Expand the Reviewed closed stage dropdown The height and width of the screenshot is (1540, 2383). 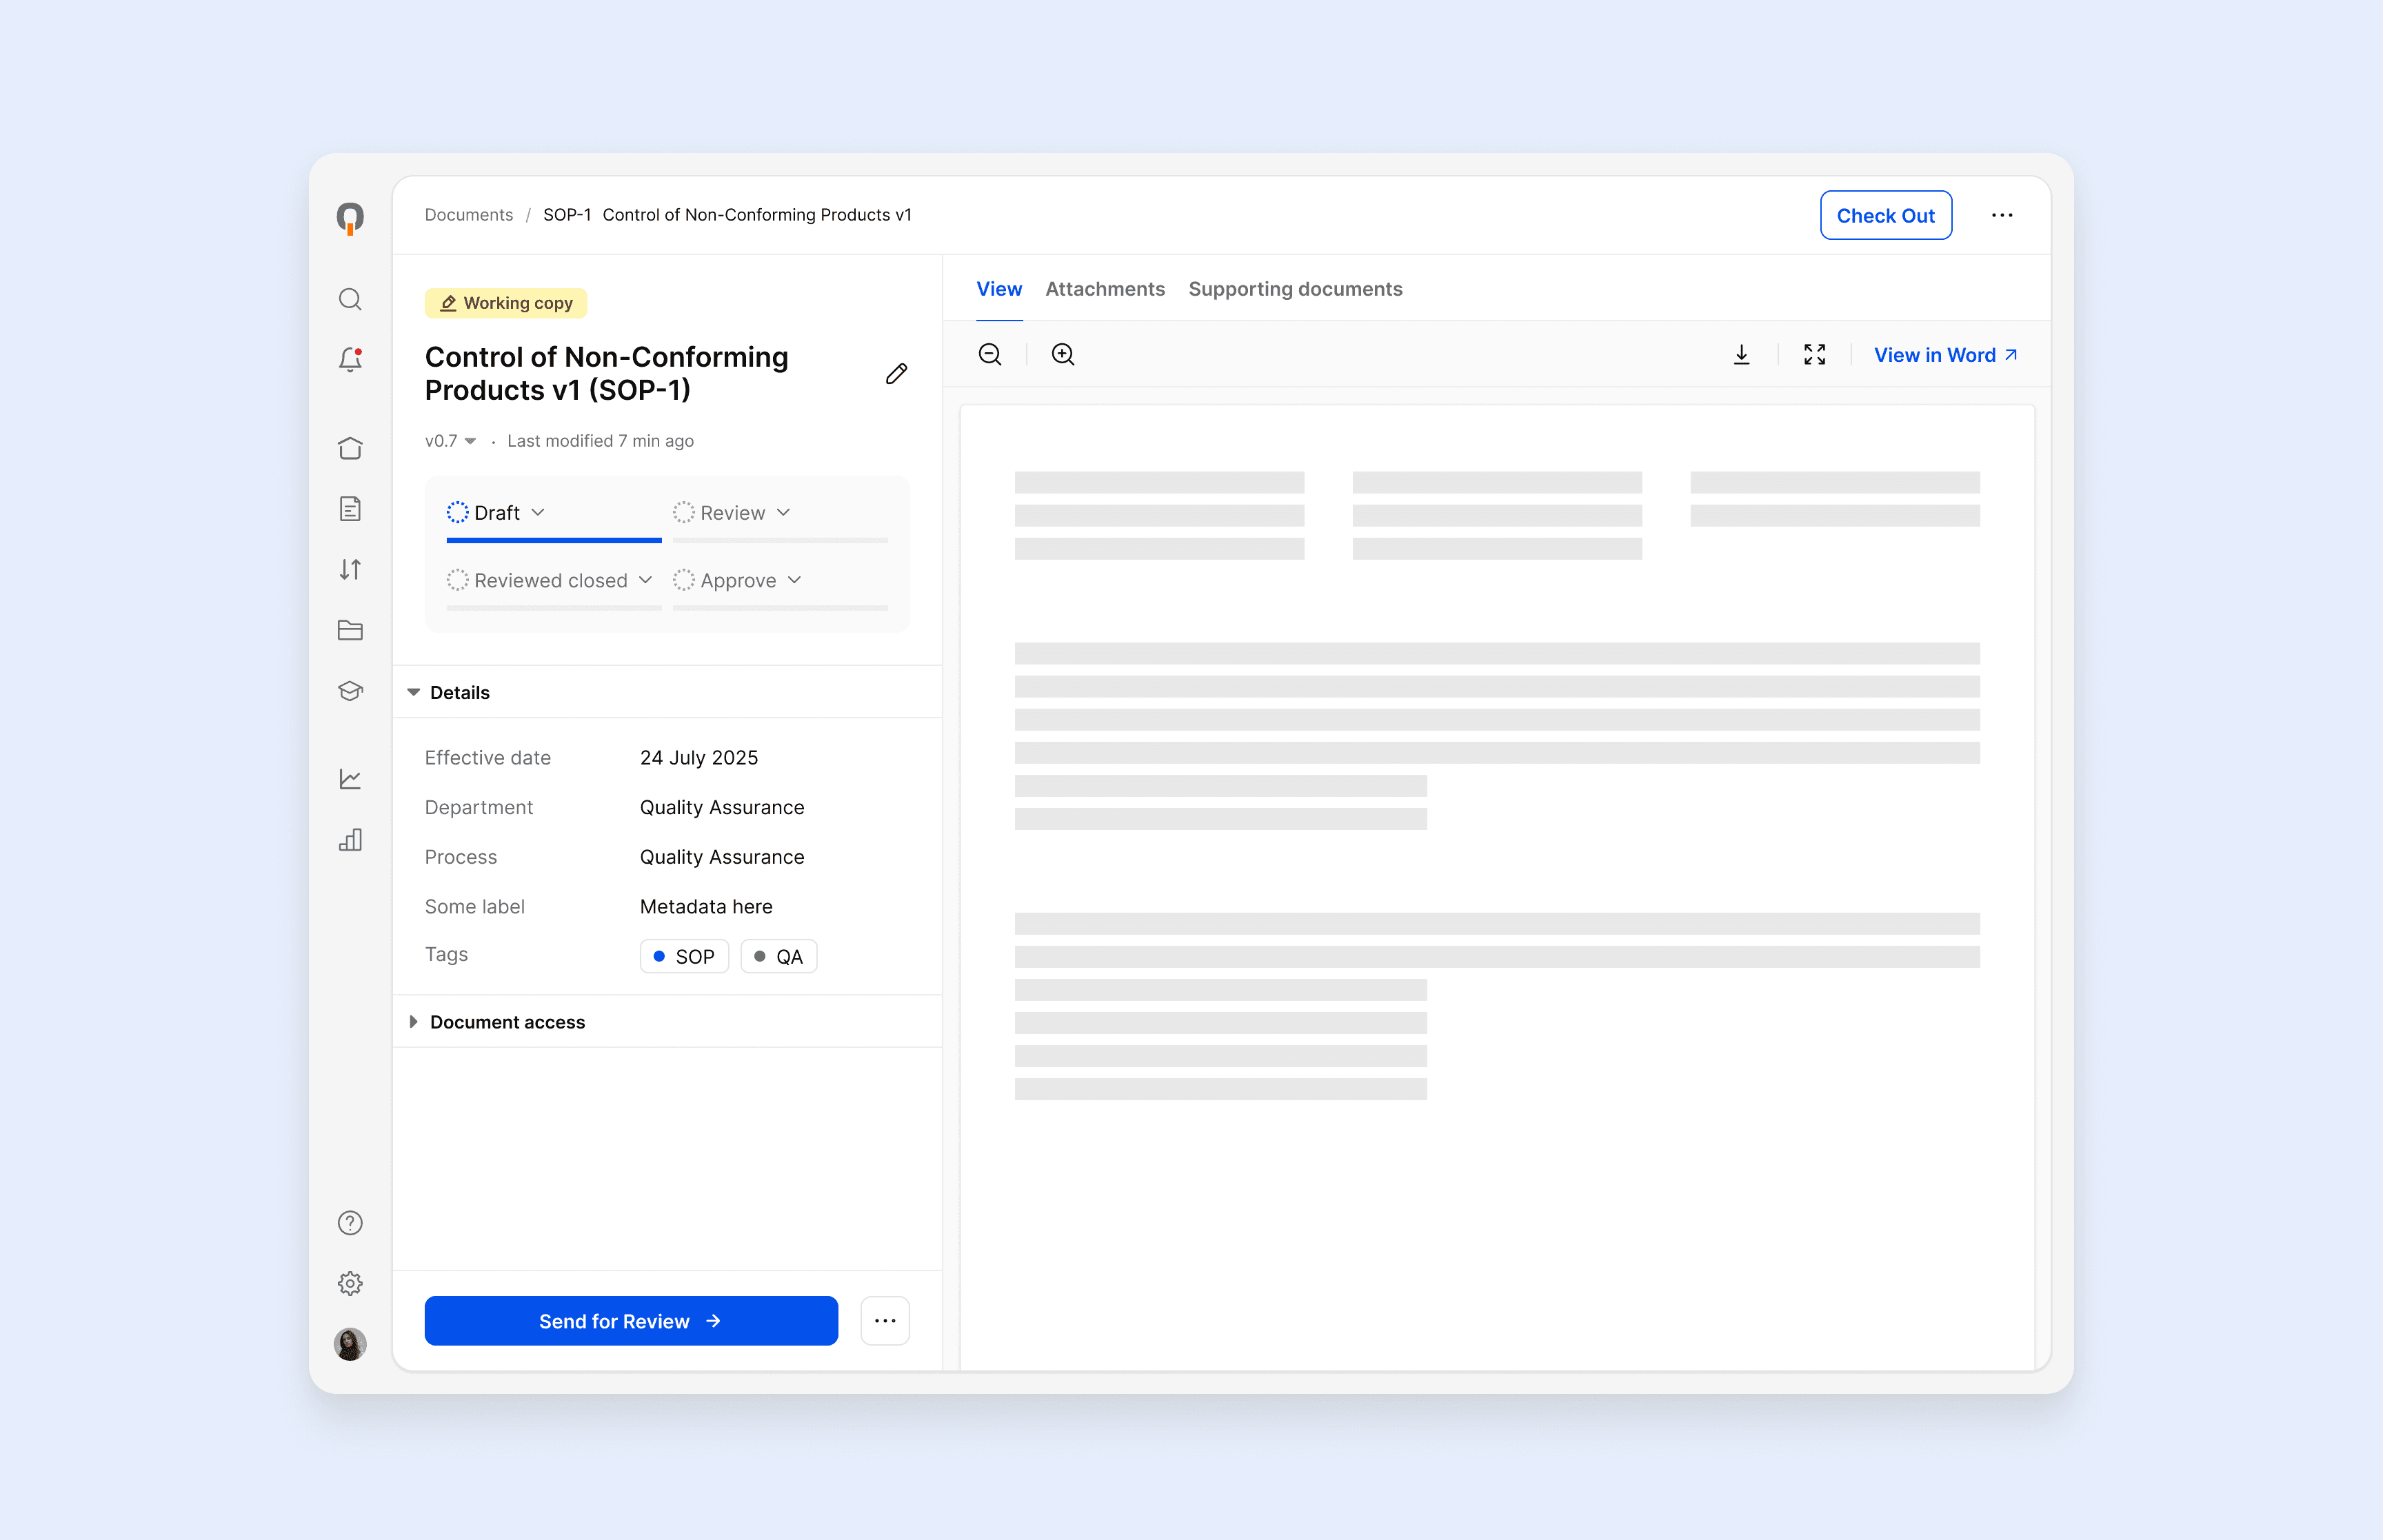(x=550, y=581)
